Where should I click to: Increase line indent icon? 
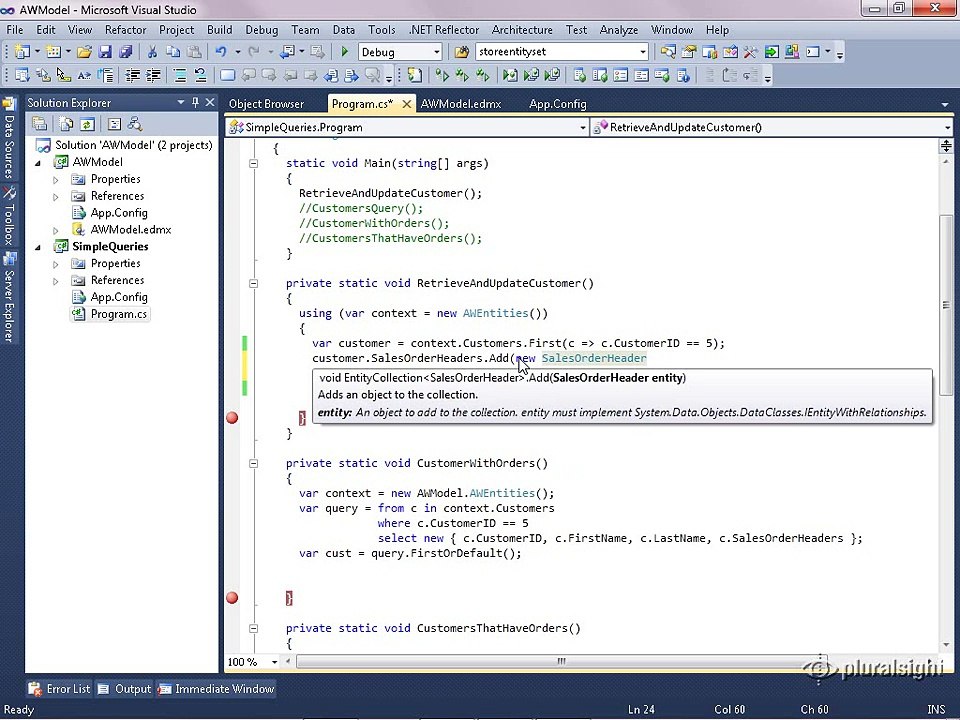point(153,75)
